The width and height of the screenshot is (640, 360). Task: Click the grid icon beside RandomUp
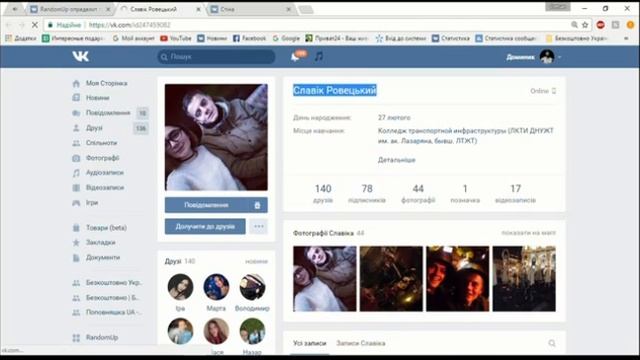click(x=76, y=338)
